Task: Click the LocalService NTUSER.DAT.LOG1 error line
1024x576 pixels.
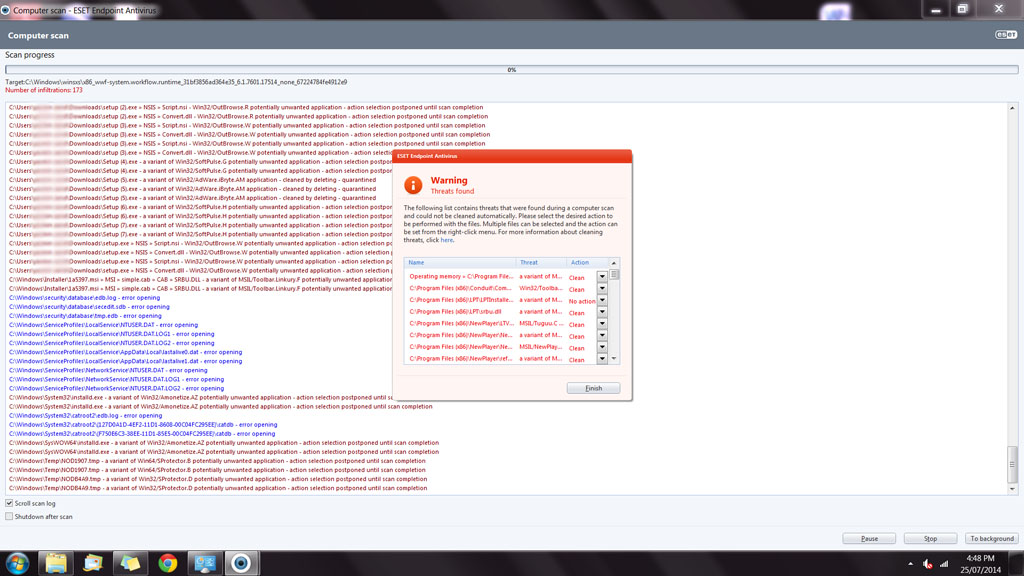Action: coord(112,334)
